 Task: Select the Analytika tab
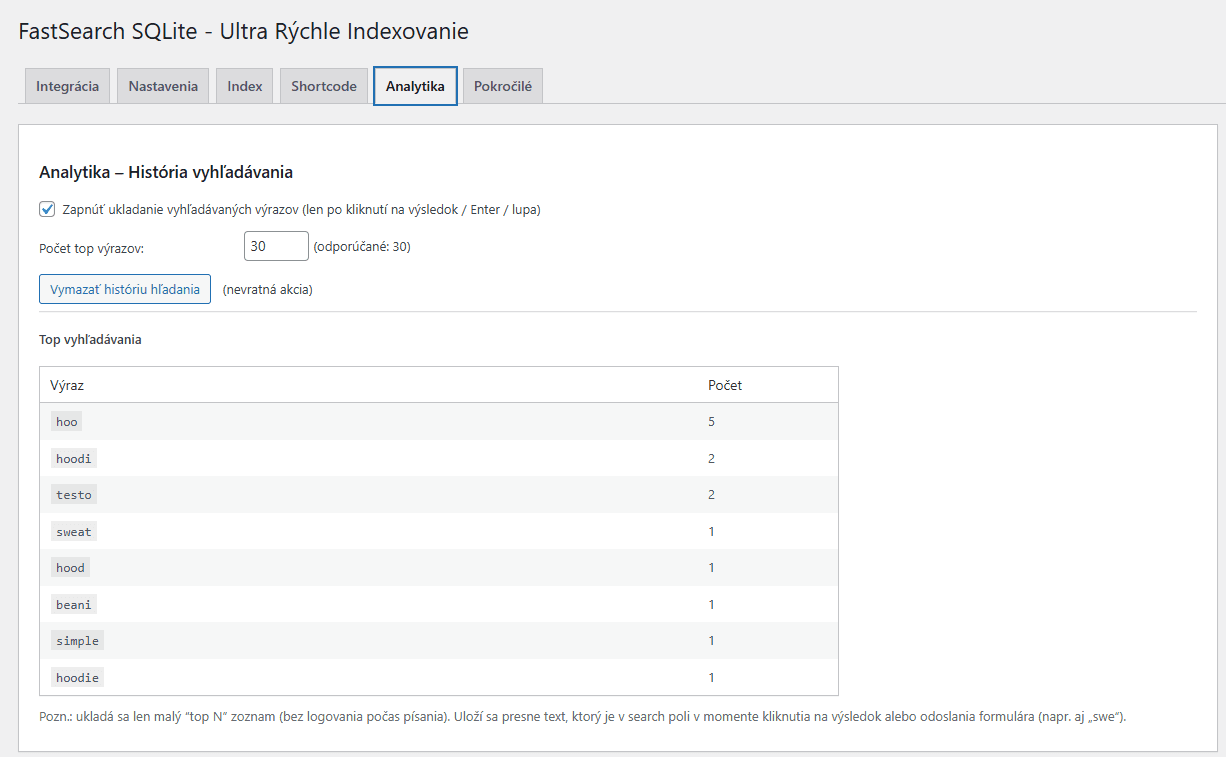point(415,86)
